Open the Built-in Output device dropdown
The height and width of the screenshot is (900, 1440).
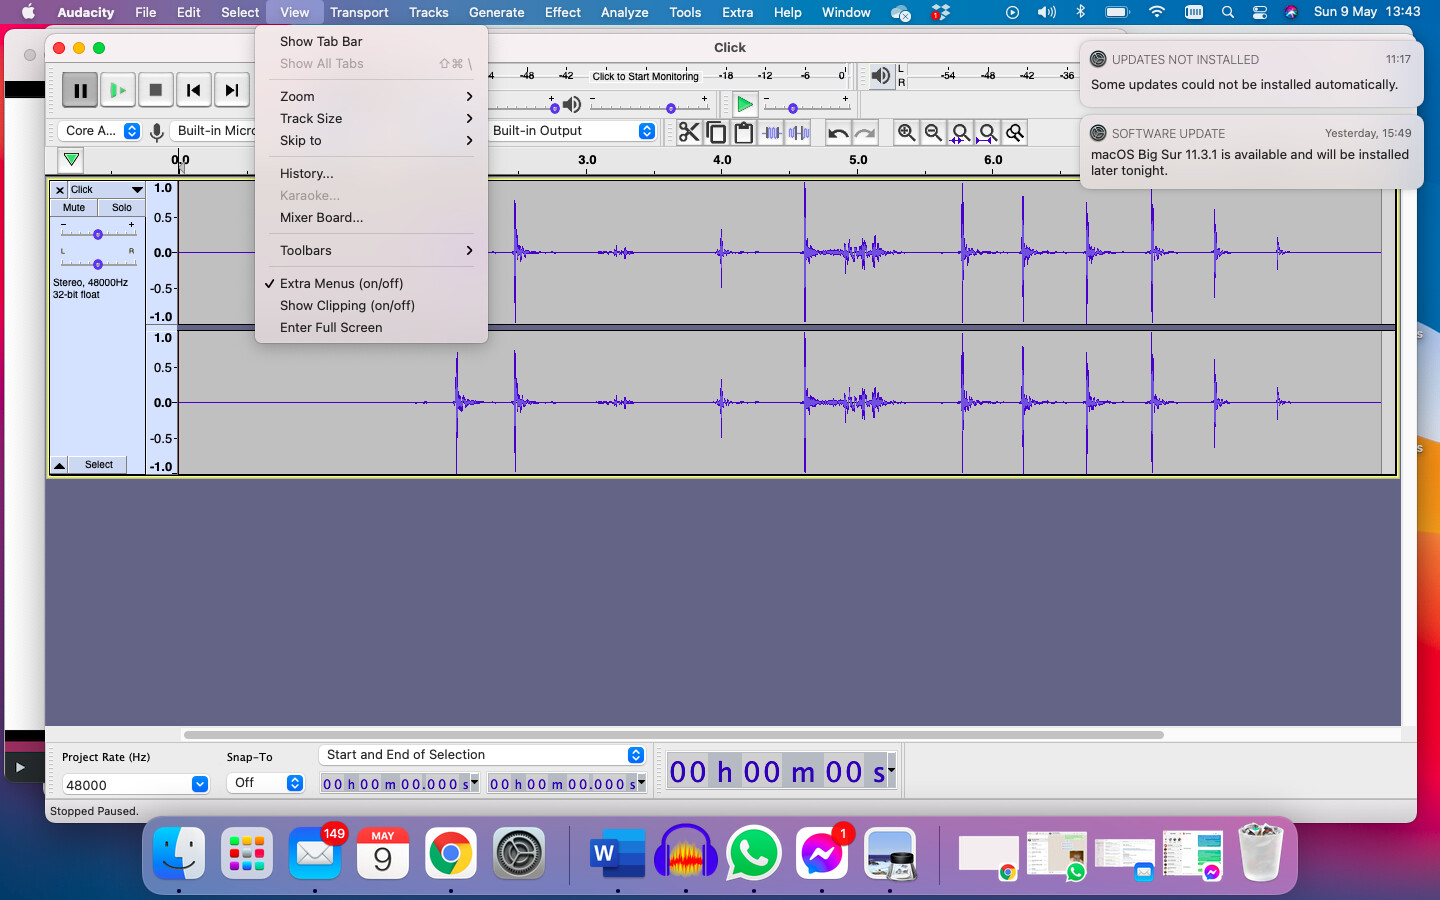(x=572, y=131)
